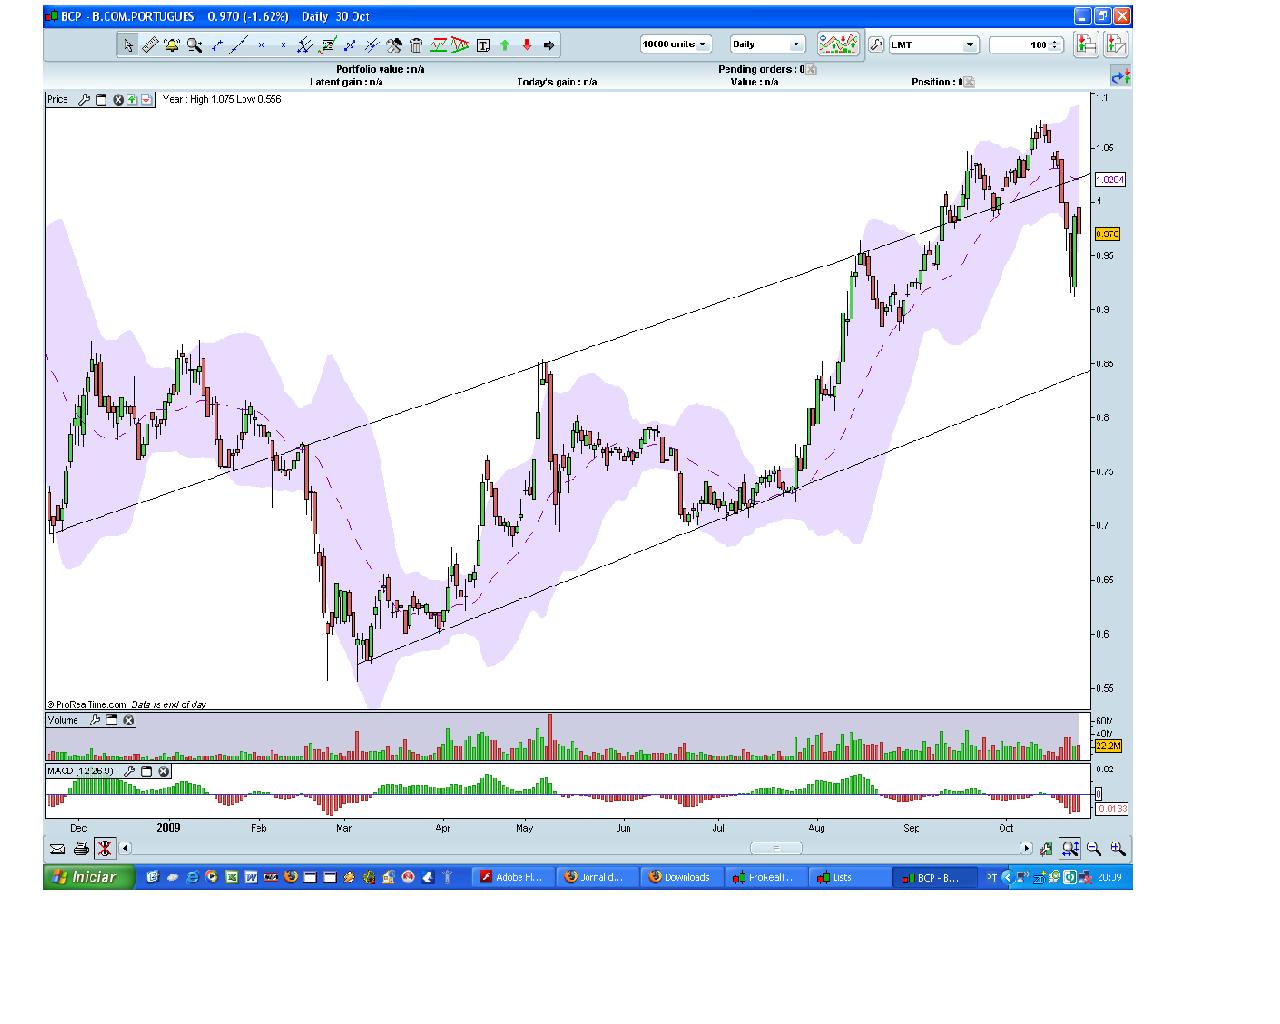1280x1024 pixels.
Task: Click the zoom in magnifier icon
Action: [1118, 849]
